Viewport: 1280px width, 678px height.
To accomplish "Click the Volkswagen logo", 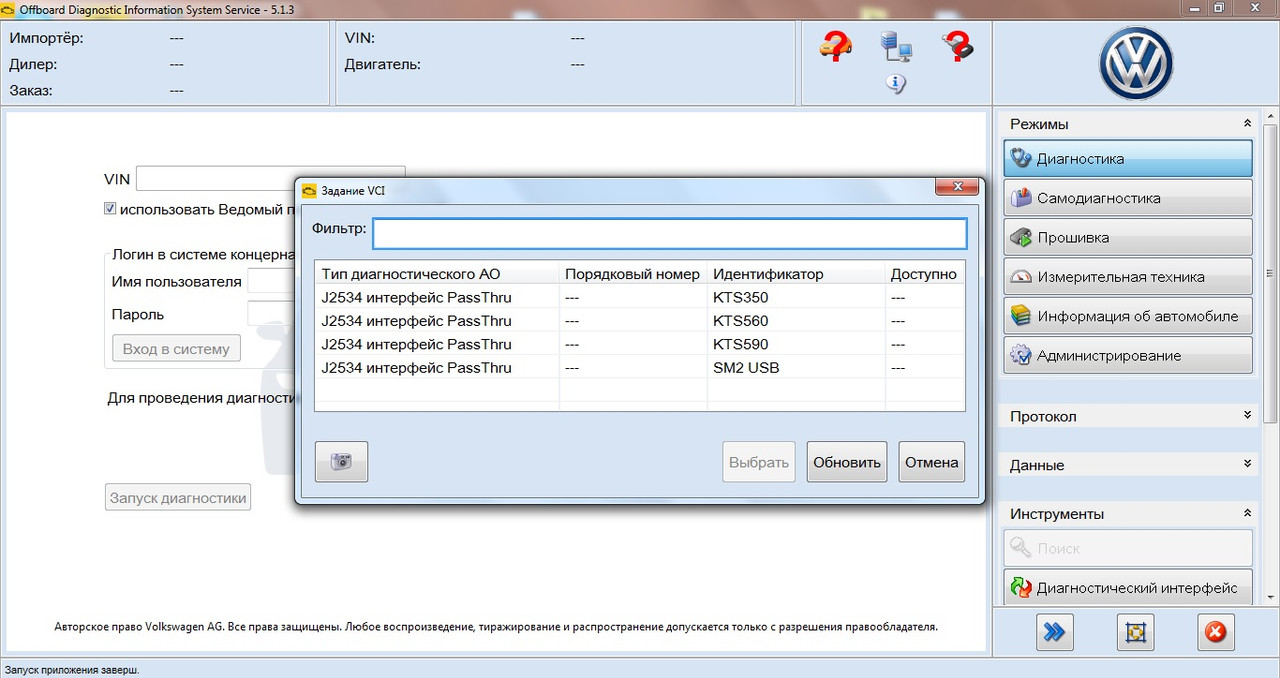I will pyautogui.click(x=1136, y=63).
